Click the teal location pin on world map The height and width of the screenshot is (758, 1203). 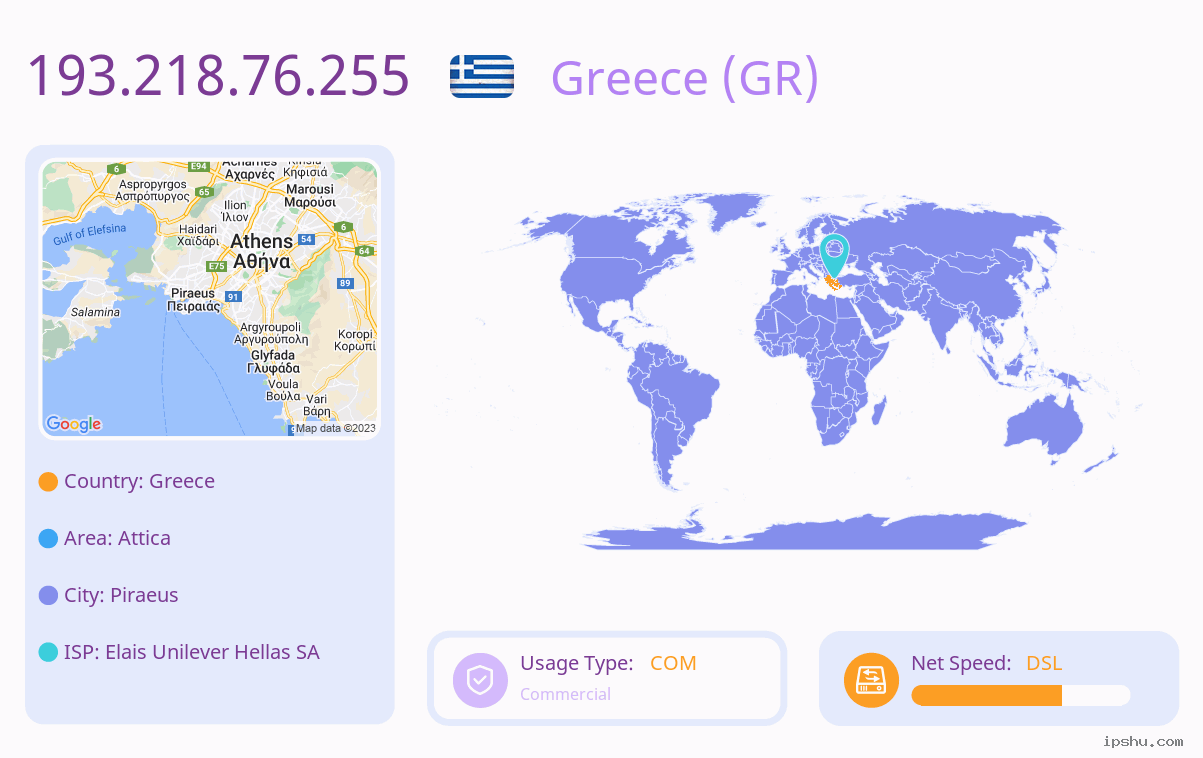pyautogui.click(x=834, y=255)
